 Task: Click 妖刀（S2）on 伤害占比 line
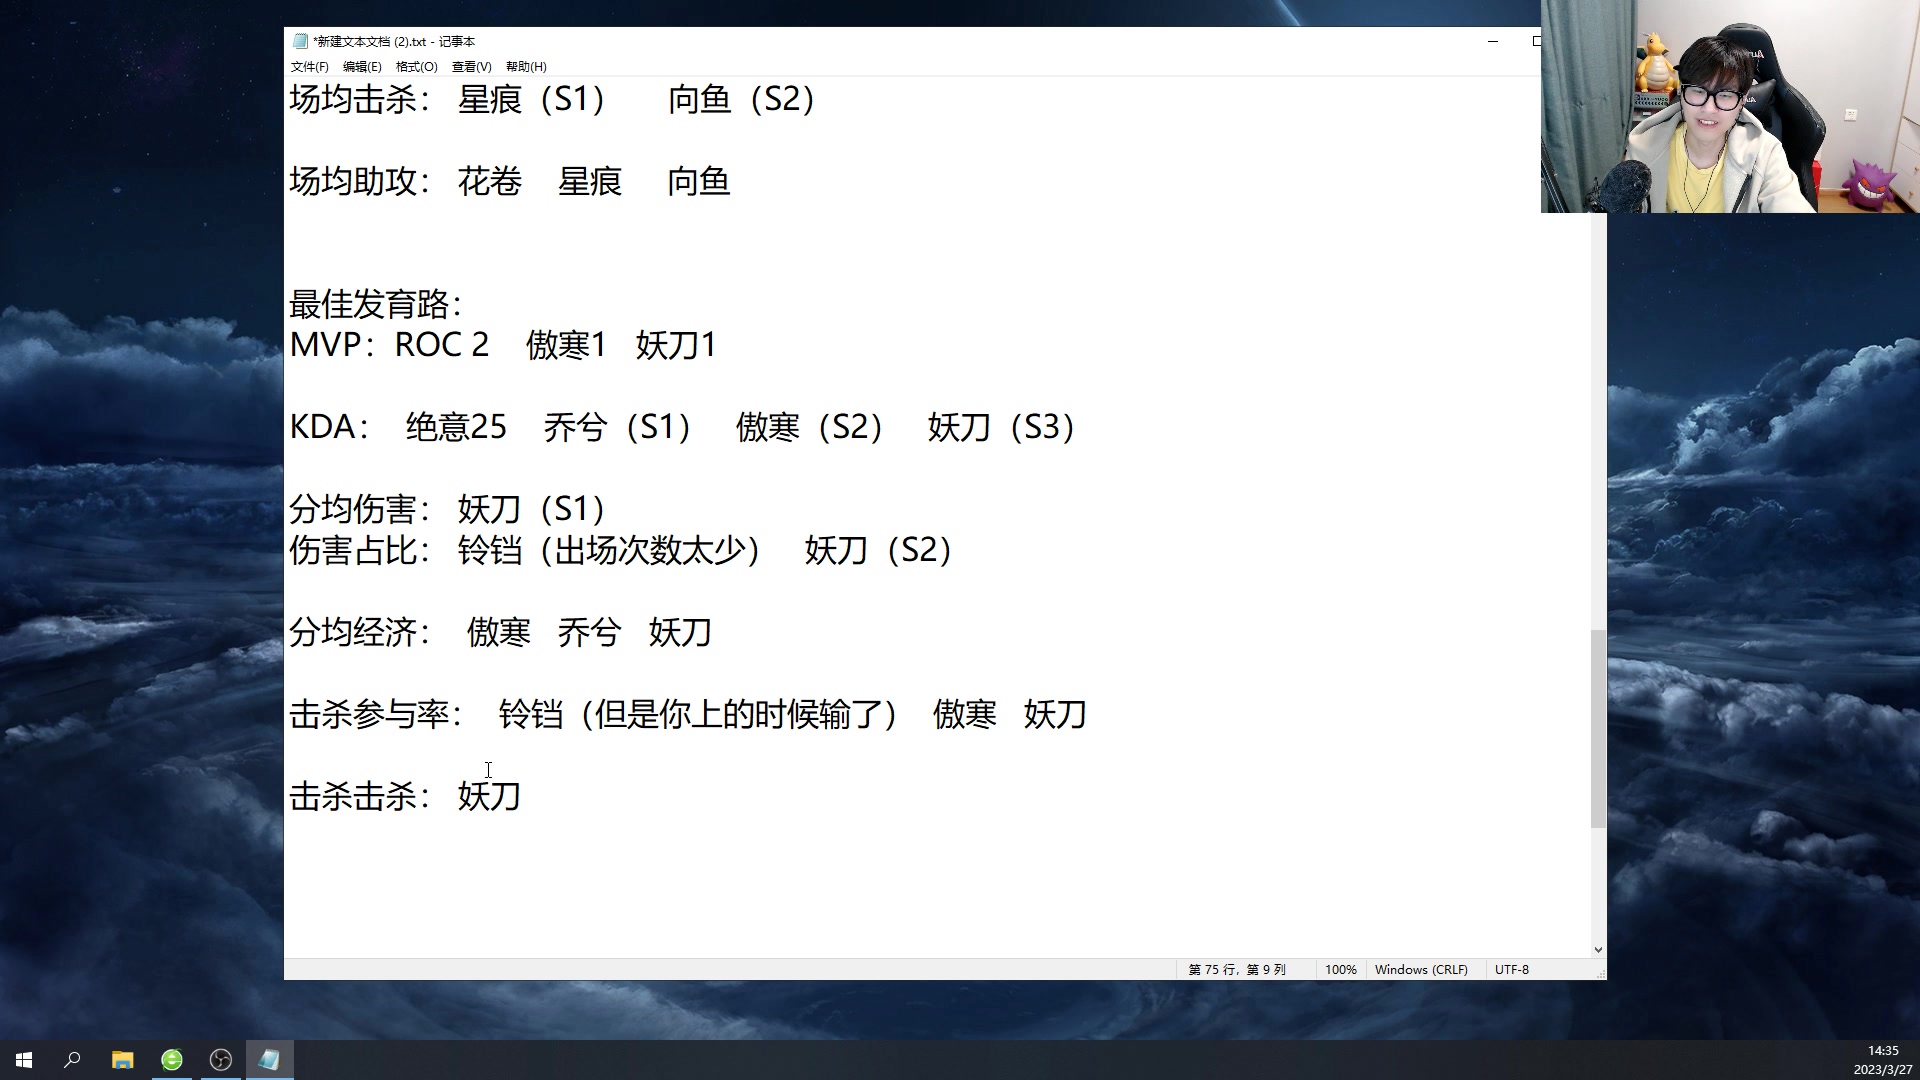pos(879,550)
